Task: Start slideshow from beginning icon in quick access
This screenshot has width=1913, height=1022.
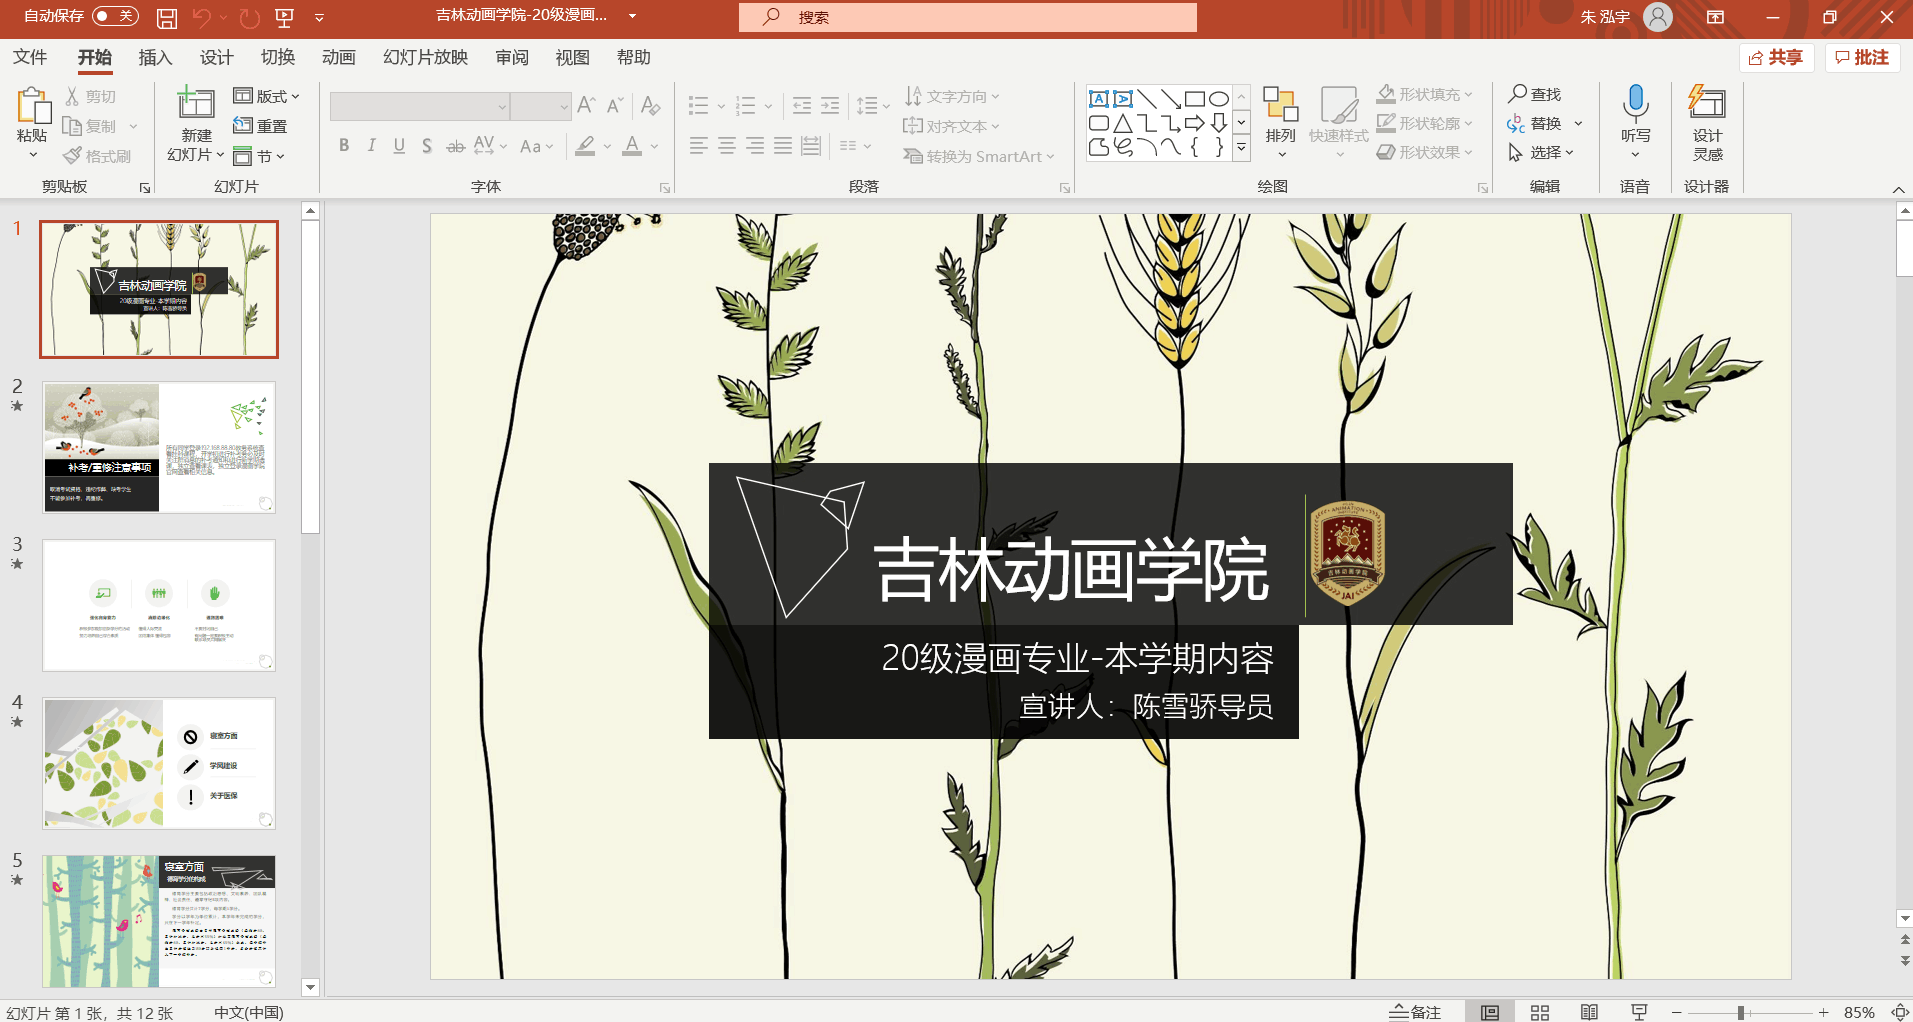Action: click(285, 17)
